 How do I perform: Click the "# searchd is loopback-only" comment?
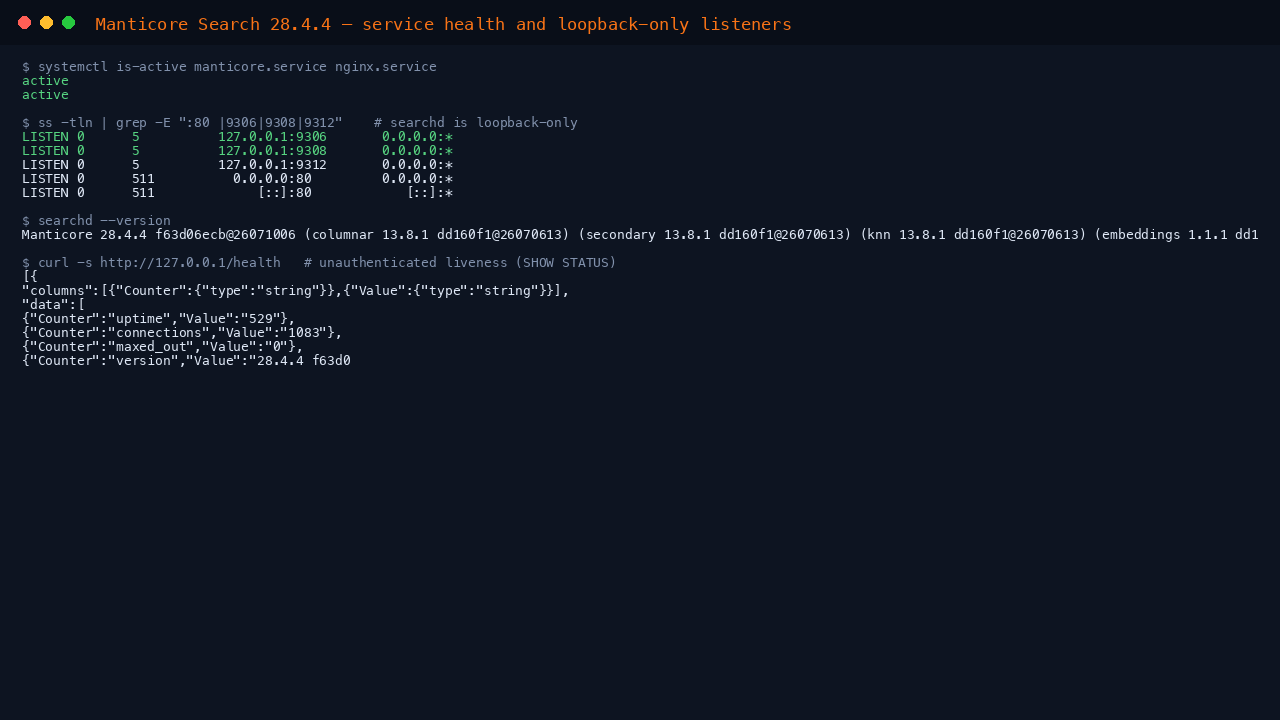pyautogui.click(x=476, y=123)
